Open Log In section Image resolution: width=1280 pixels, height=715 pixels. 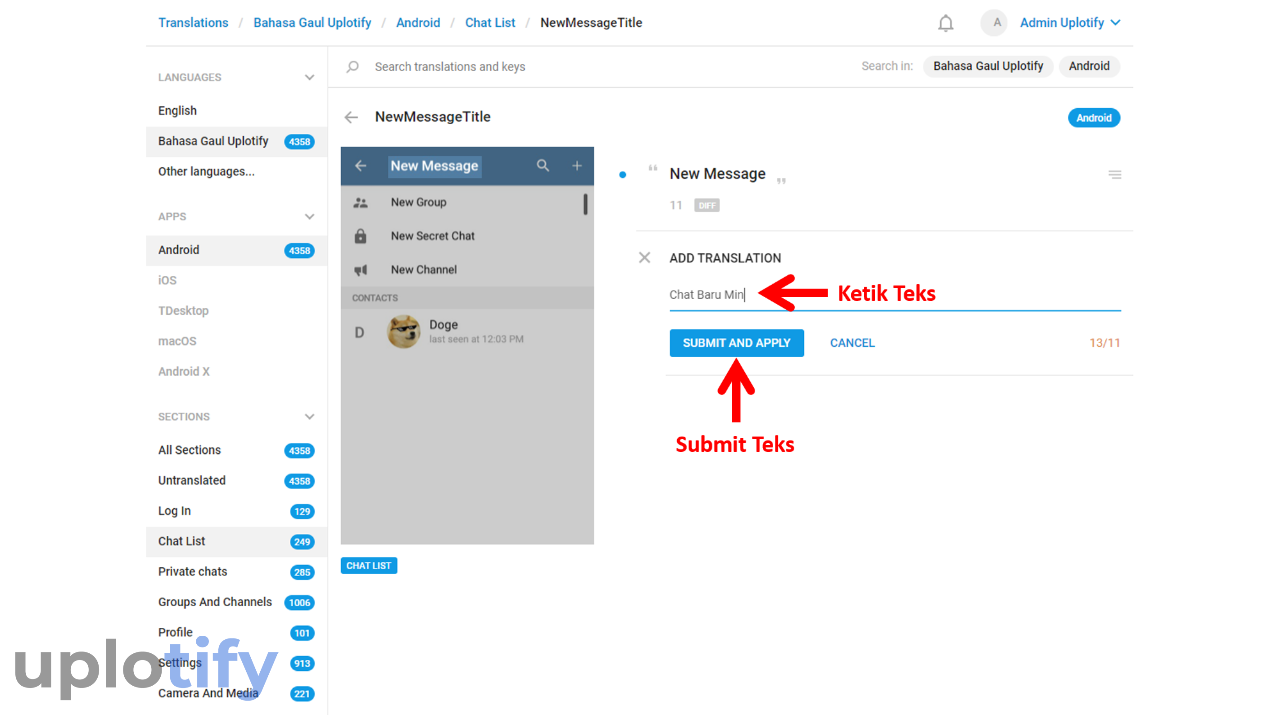coord(236,511)
